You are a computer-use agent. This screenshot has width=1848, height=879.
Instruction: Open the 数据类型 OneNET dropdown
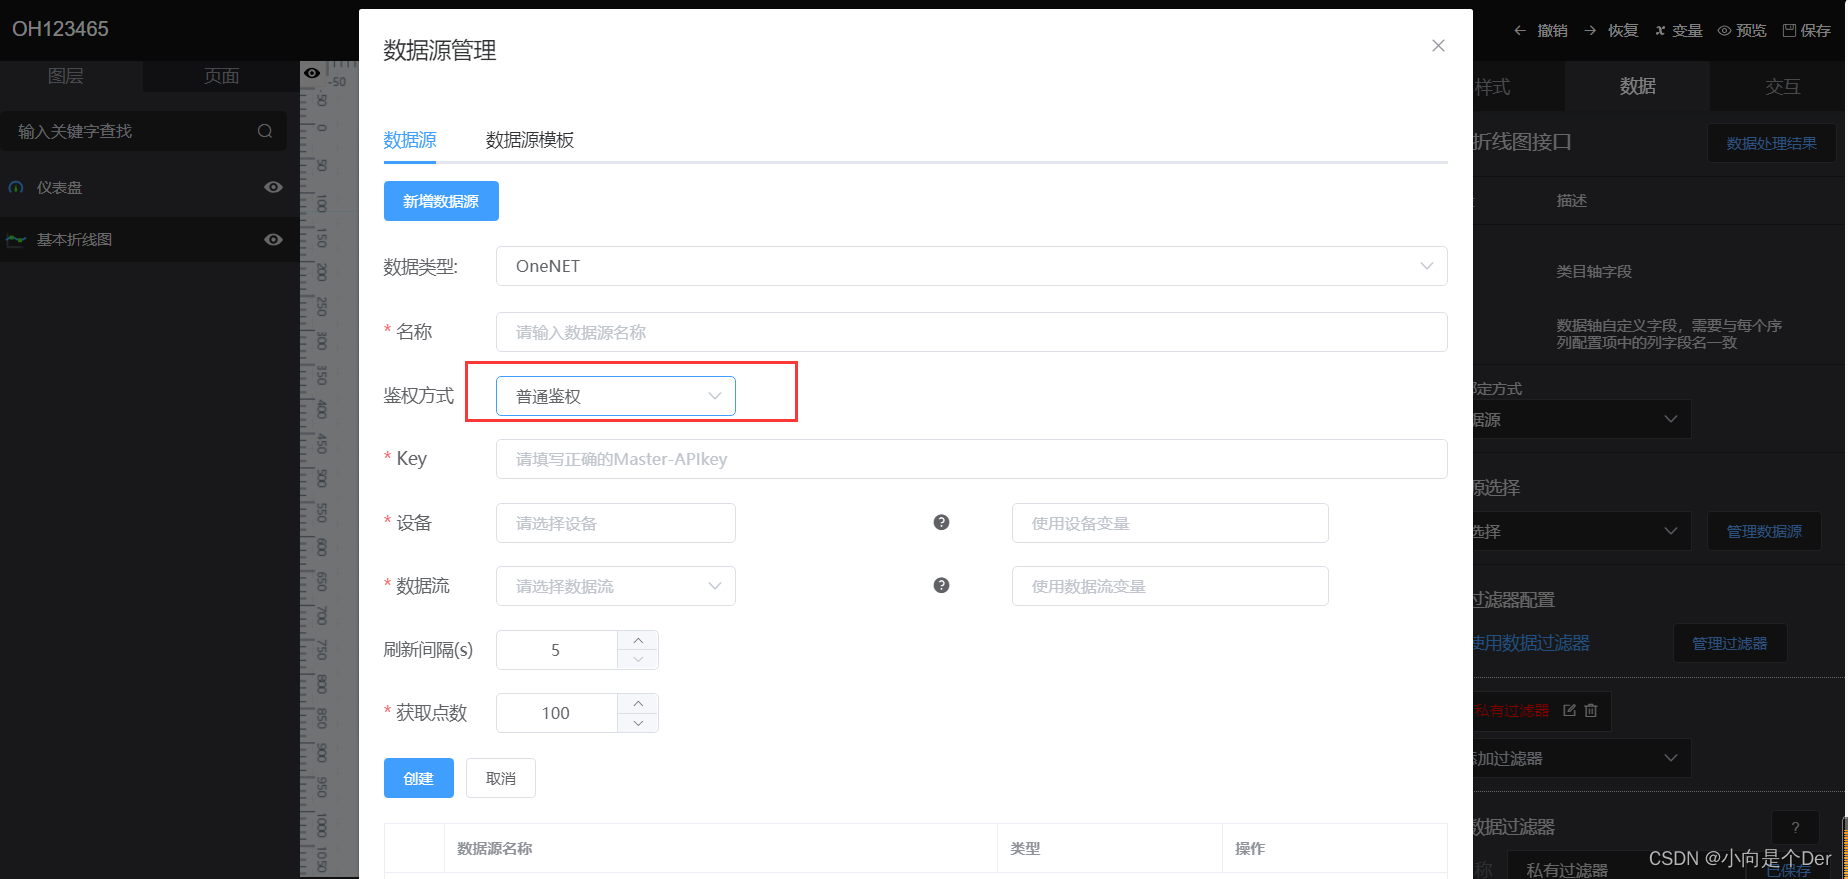pos(971,266)
